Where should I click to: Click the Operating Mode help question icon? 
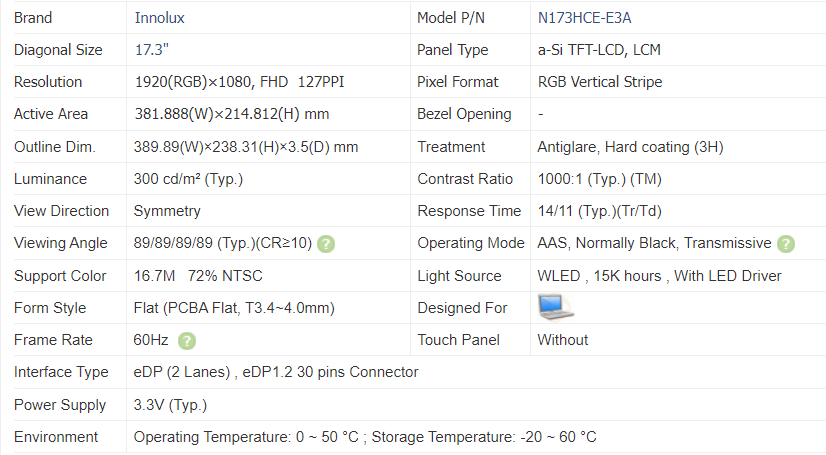click(x=786, y=244)
